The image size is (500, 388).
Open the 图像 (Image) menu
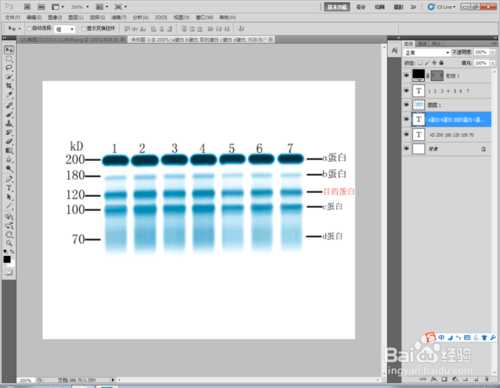click(x=55, y=17)
